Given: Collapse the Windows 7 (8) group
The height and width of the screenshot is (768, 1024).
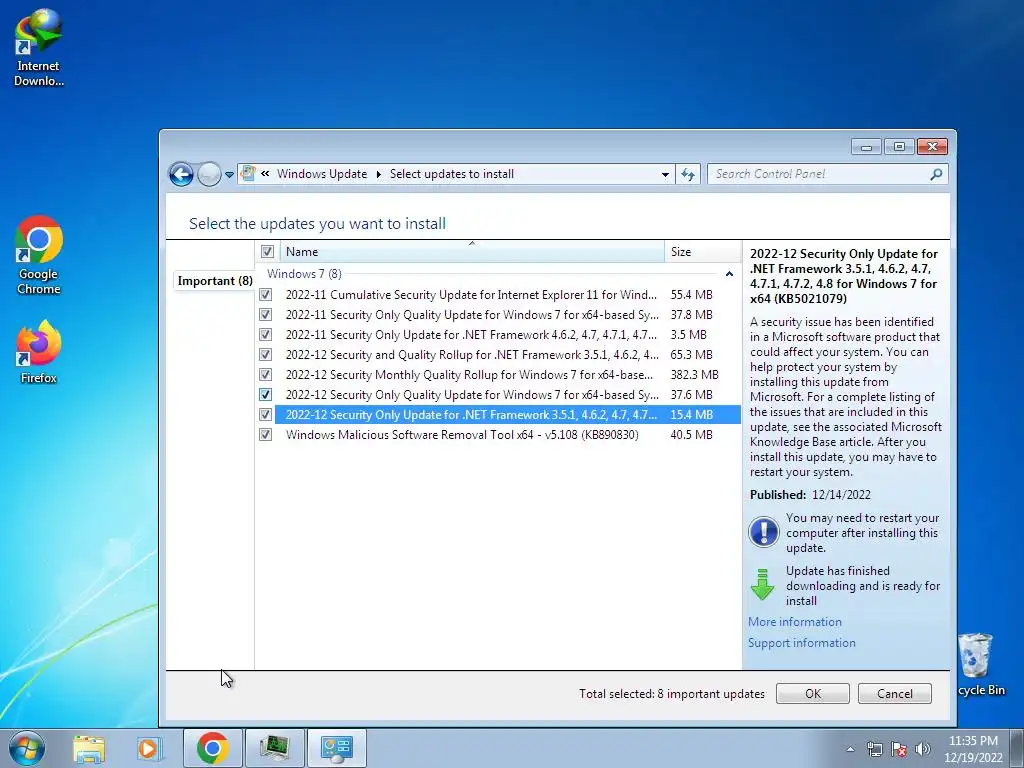Looking at the screenshot, I should [x=729, y=274].
